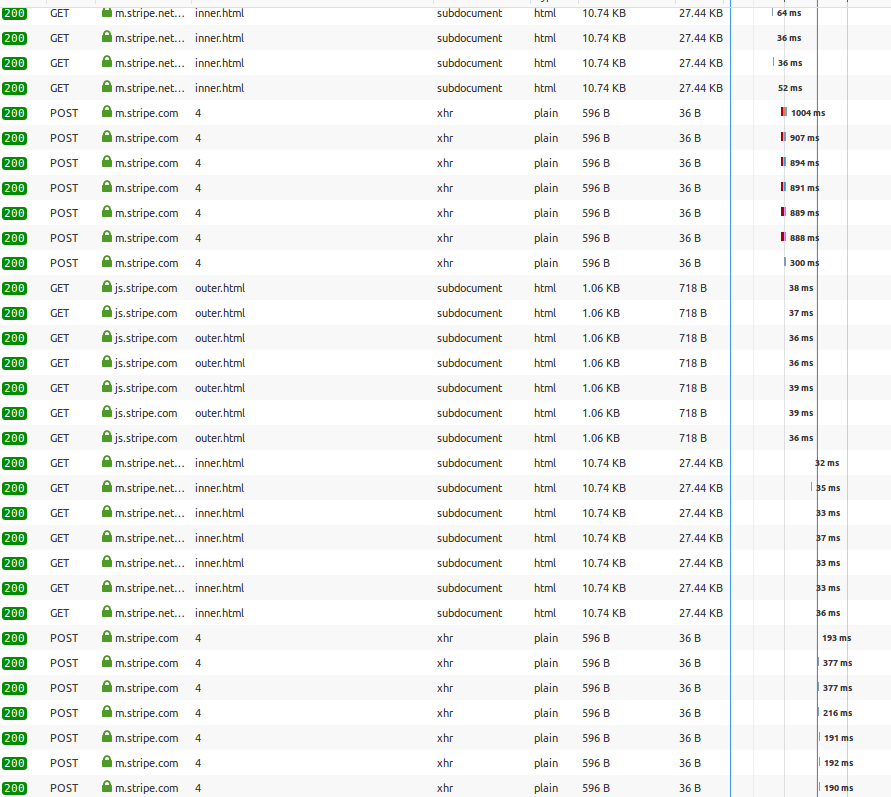The width and height of the screenshot is (891, 797).
Task: Click the 200 status badge in the 1004 ms row
Action: (x=14, y=113)
